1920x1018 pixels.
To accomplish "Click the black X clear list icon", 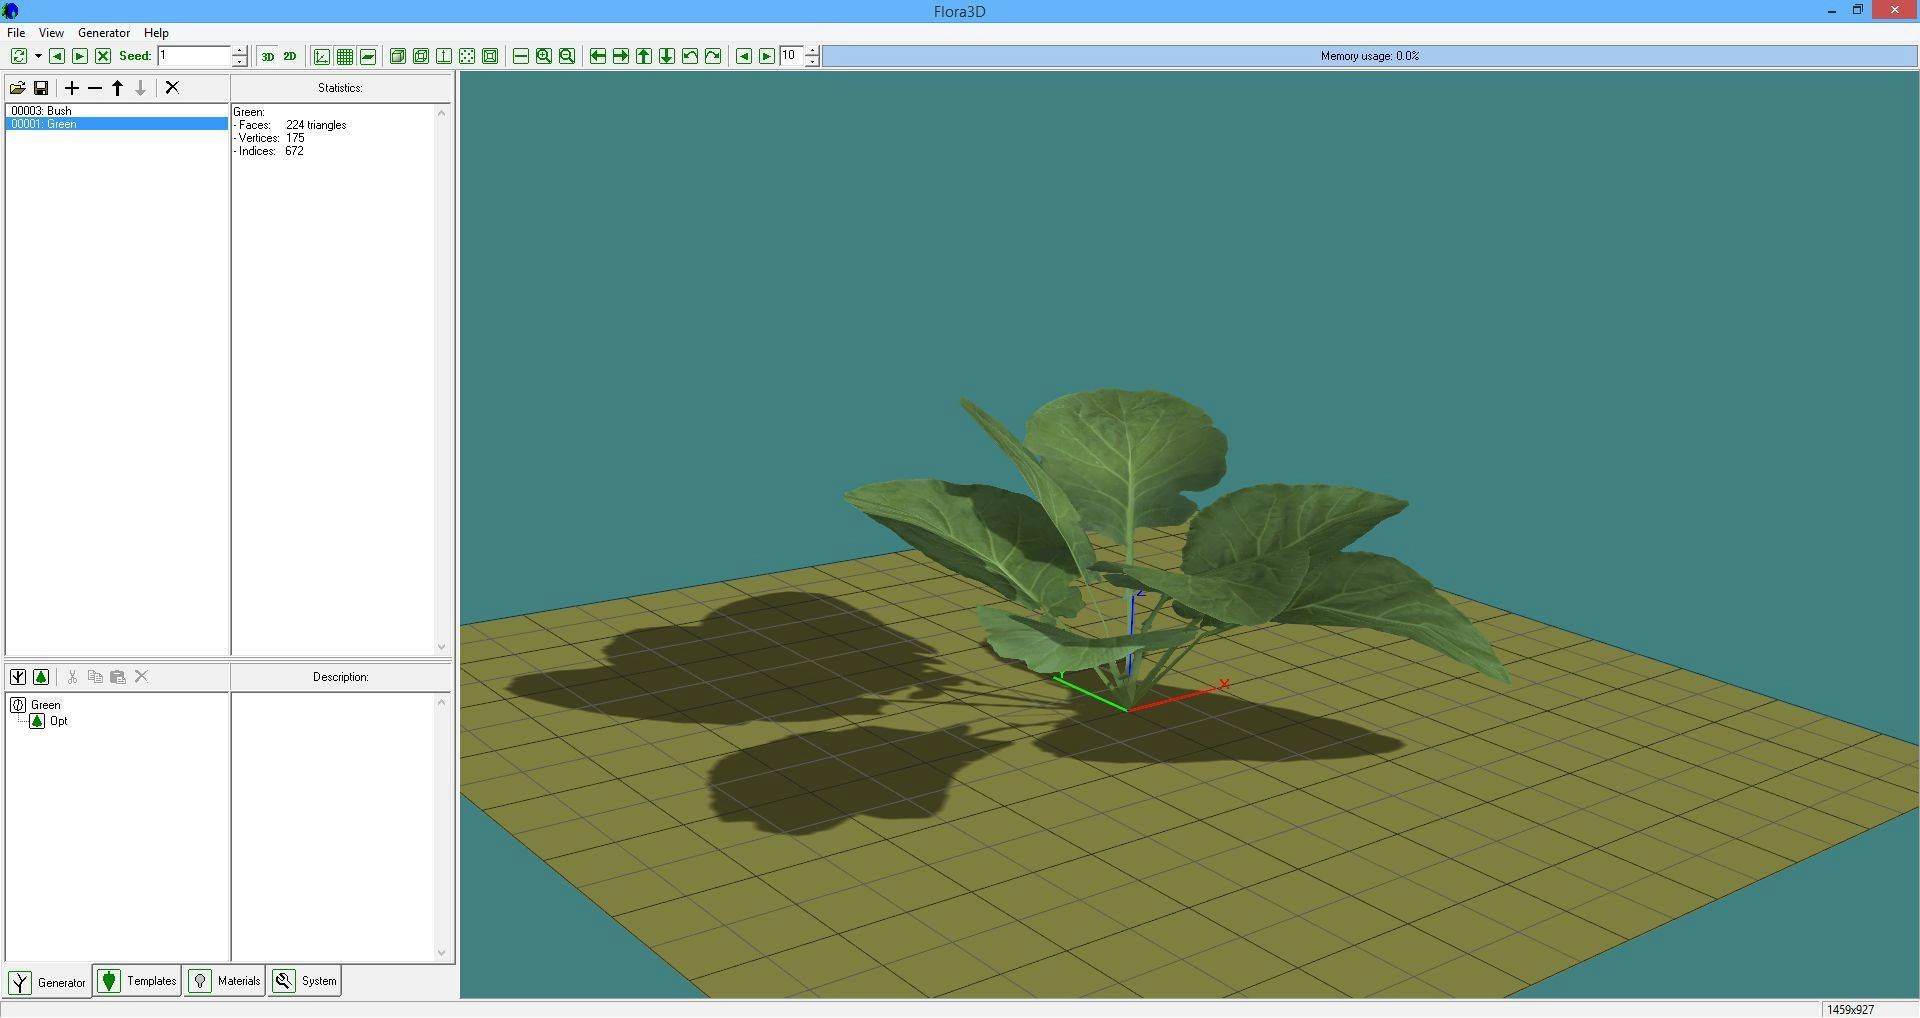I will (172, 88).
